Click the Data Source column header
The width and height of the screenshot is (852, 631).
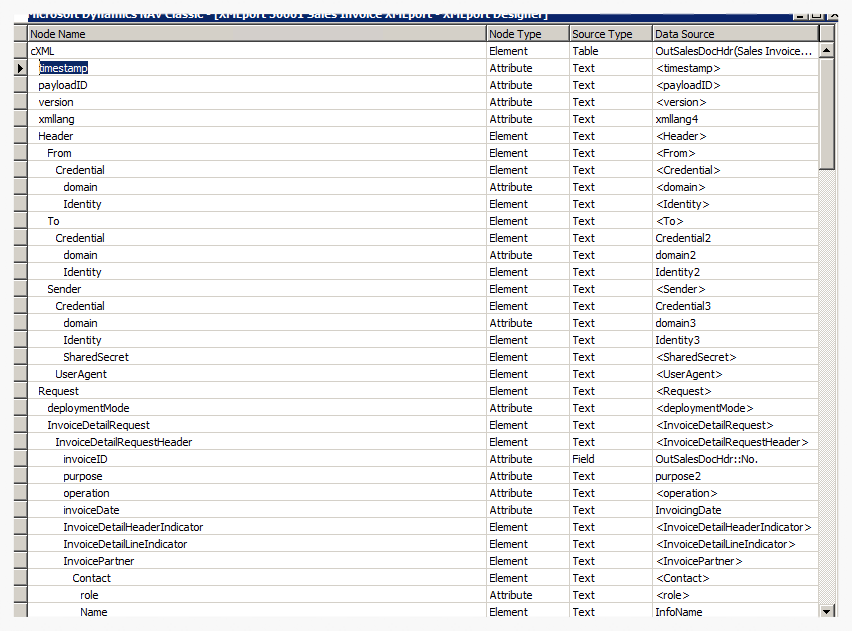[735, 34]
